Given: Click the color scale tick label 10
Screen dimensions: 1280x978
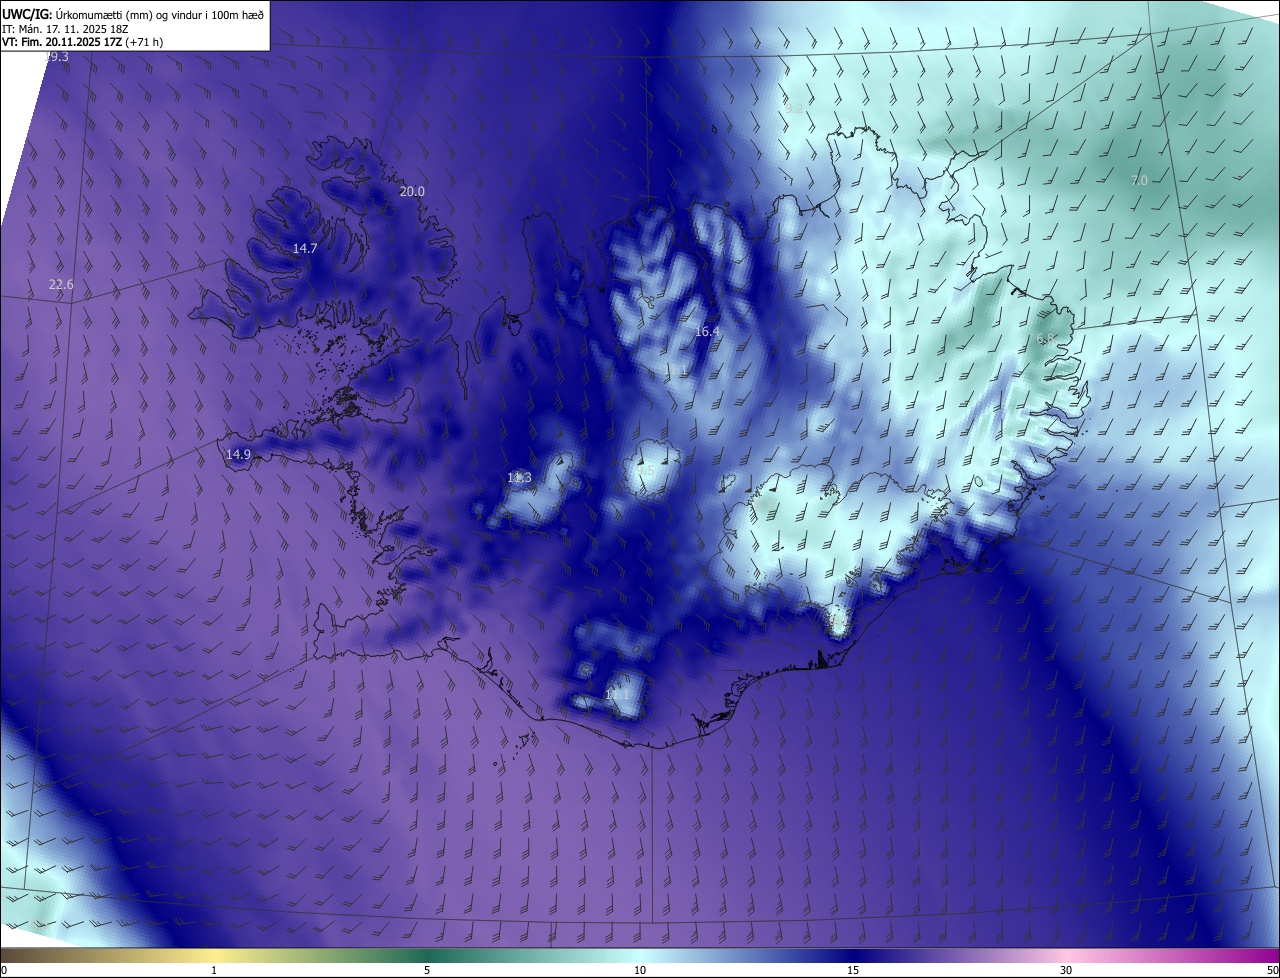Looking at the screenshot, I should 640,970.
